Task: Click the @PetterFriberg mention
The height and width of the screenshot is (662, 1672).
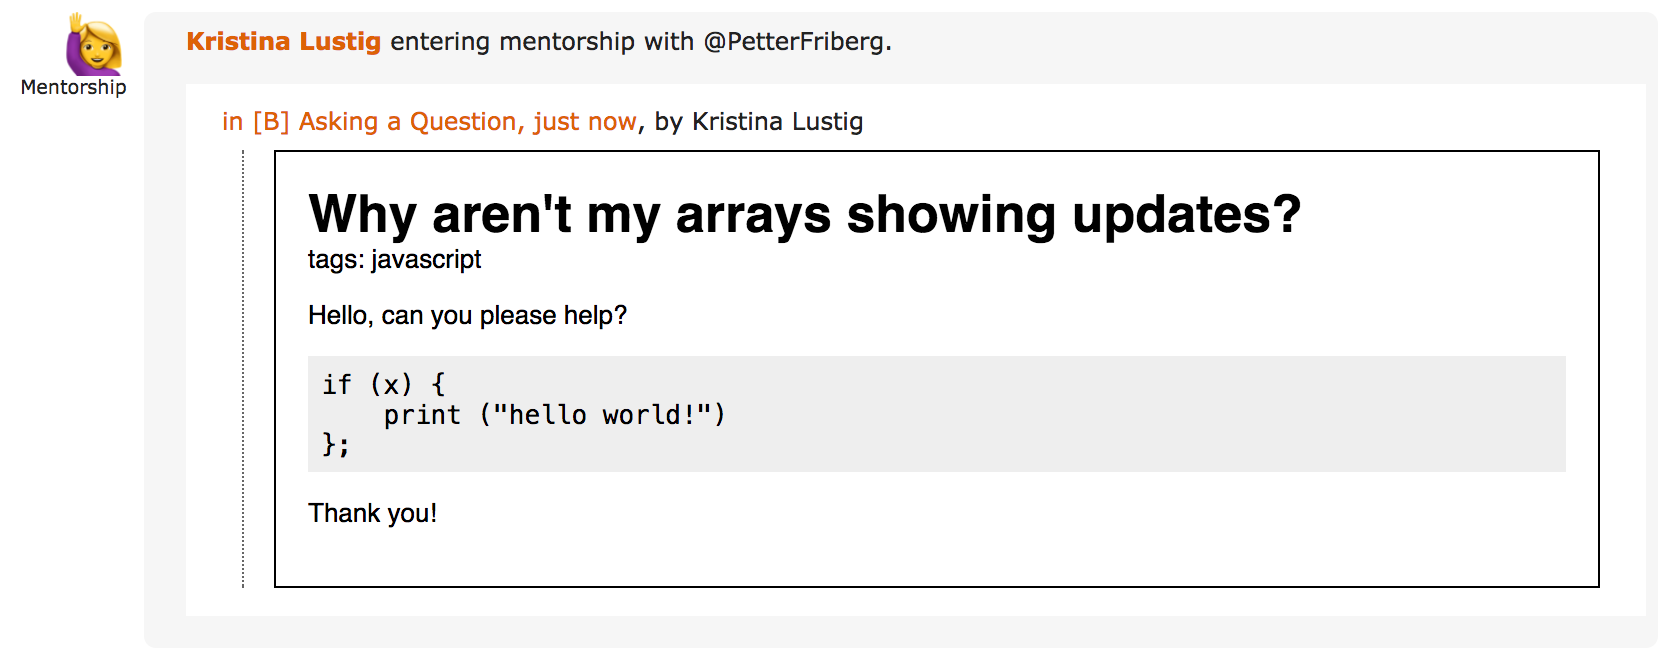Action: [x=795, y=42]
